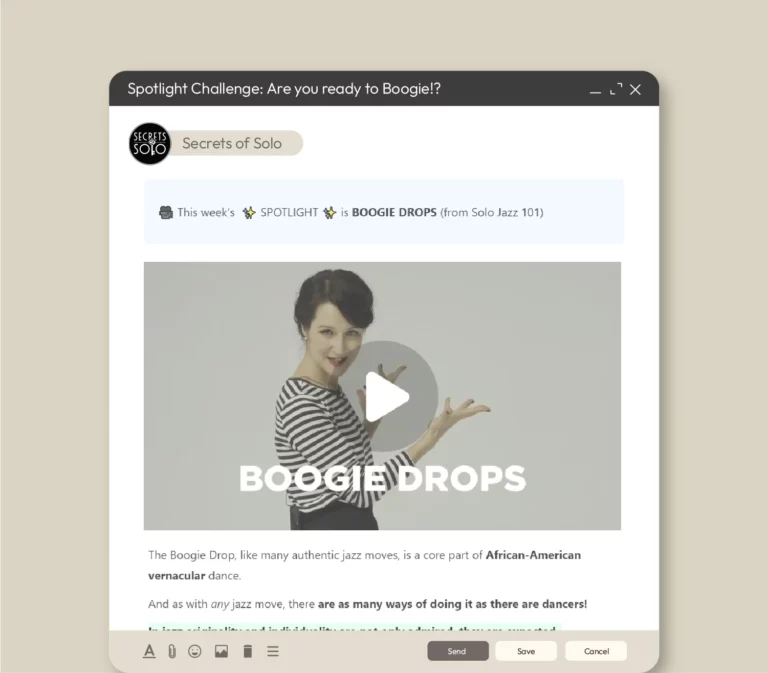Open the list options menu icon
The image size is (768, 673).
pyautogui.click(x=273, y=651)
